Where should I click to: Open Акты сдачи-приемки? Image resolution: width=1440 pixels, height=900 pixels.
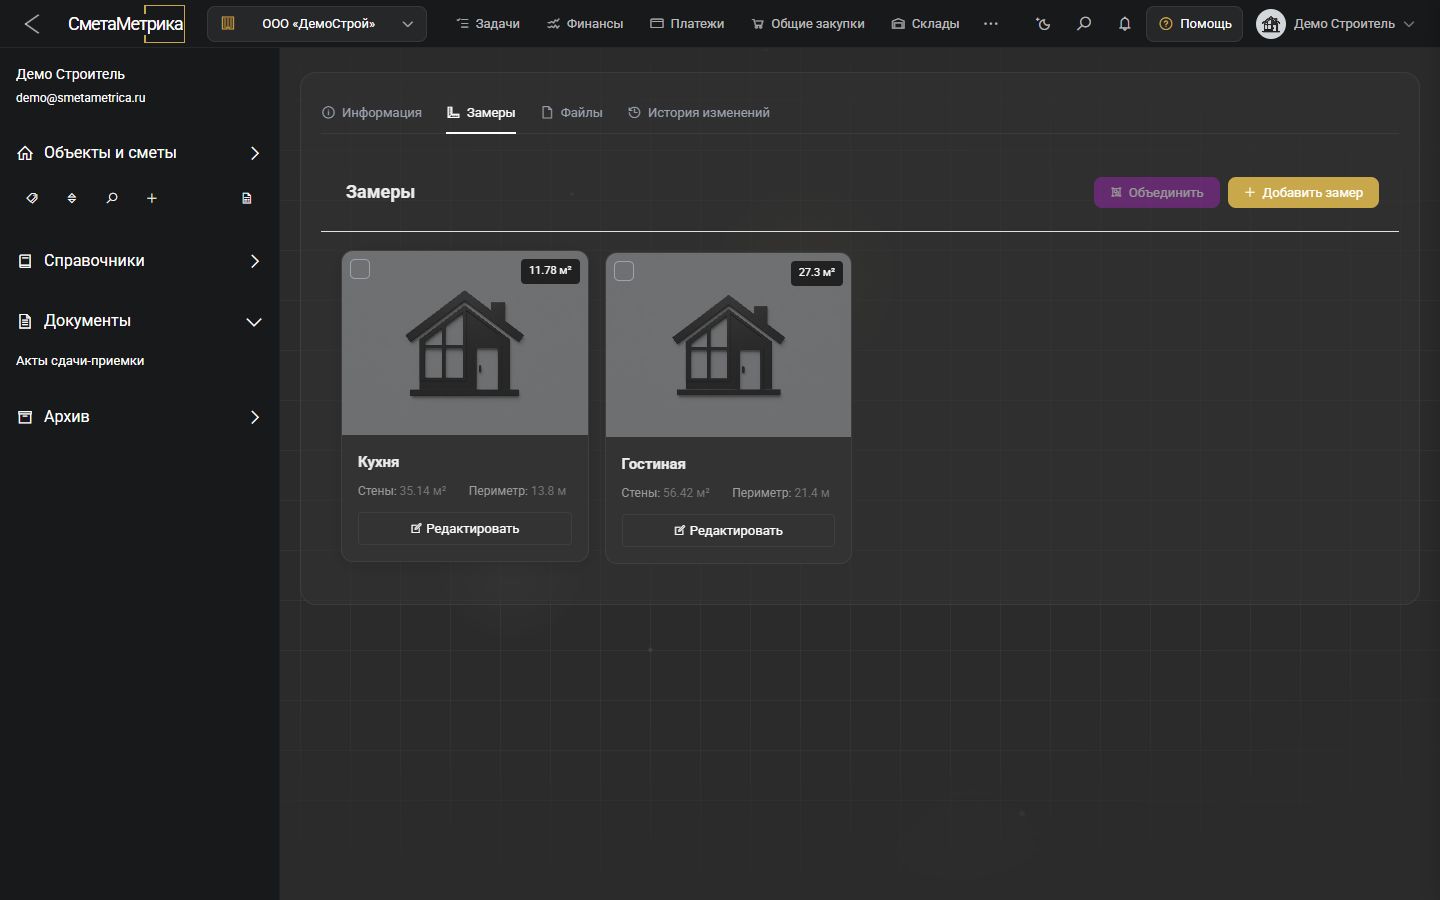point(80,361)
